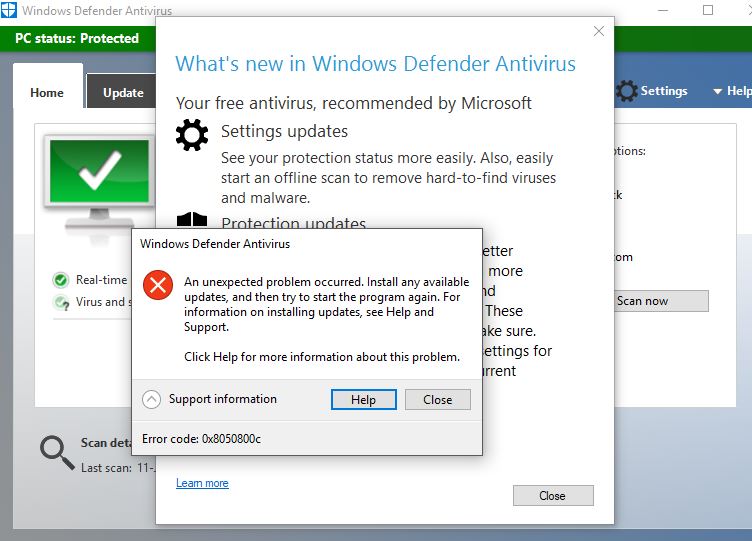Viewport: 752px width, 541px height.
Task: Open the Help dropdown menu
Action: pos(732,91)
